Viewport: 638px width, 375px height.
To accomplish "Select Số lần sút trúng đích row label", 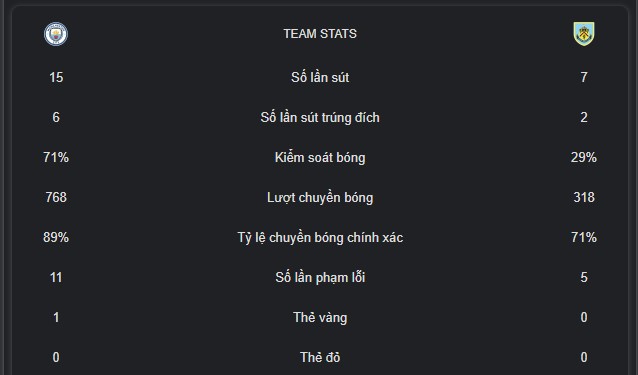I will click(x=320, y=117).
